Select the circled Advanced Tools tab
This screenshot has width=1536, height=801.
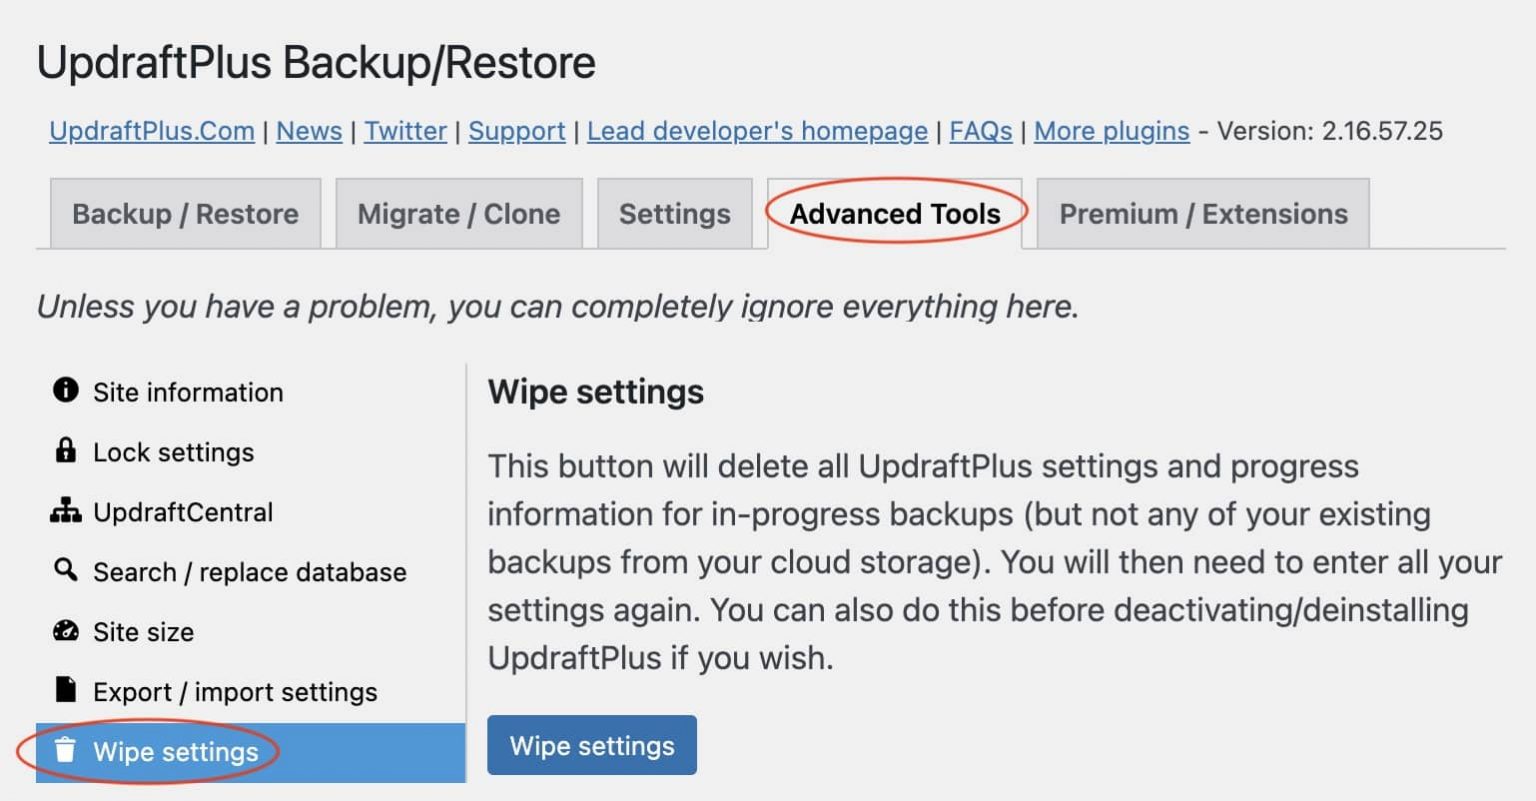895,213
